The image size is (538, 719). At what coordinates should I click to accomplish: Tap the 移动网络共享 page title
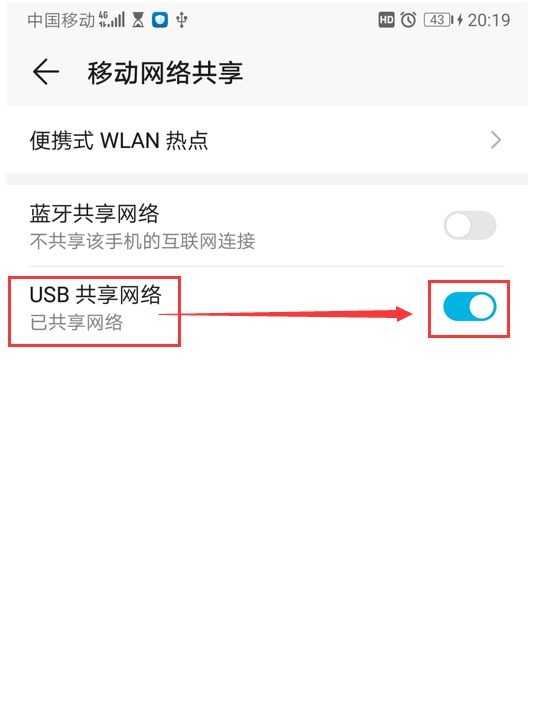click(165, 72)
